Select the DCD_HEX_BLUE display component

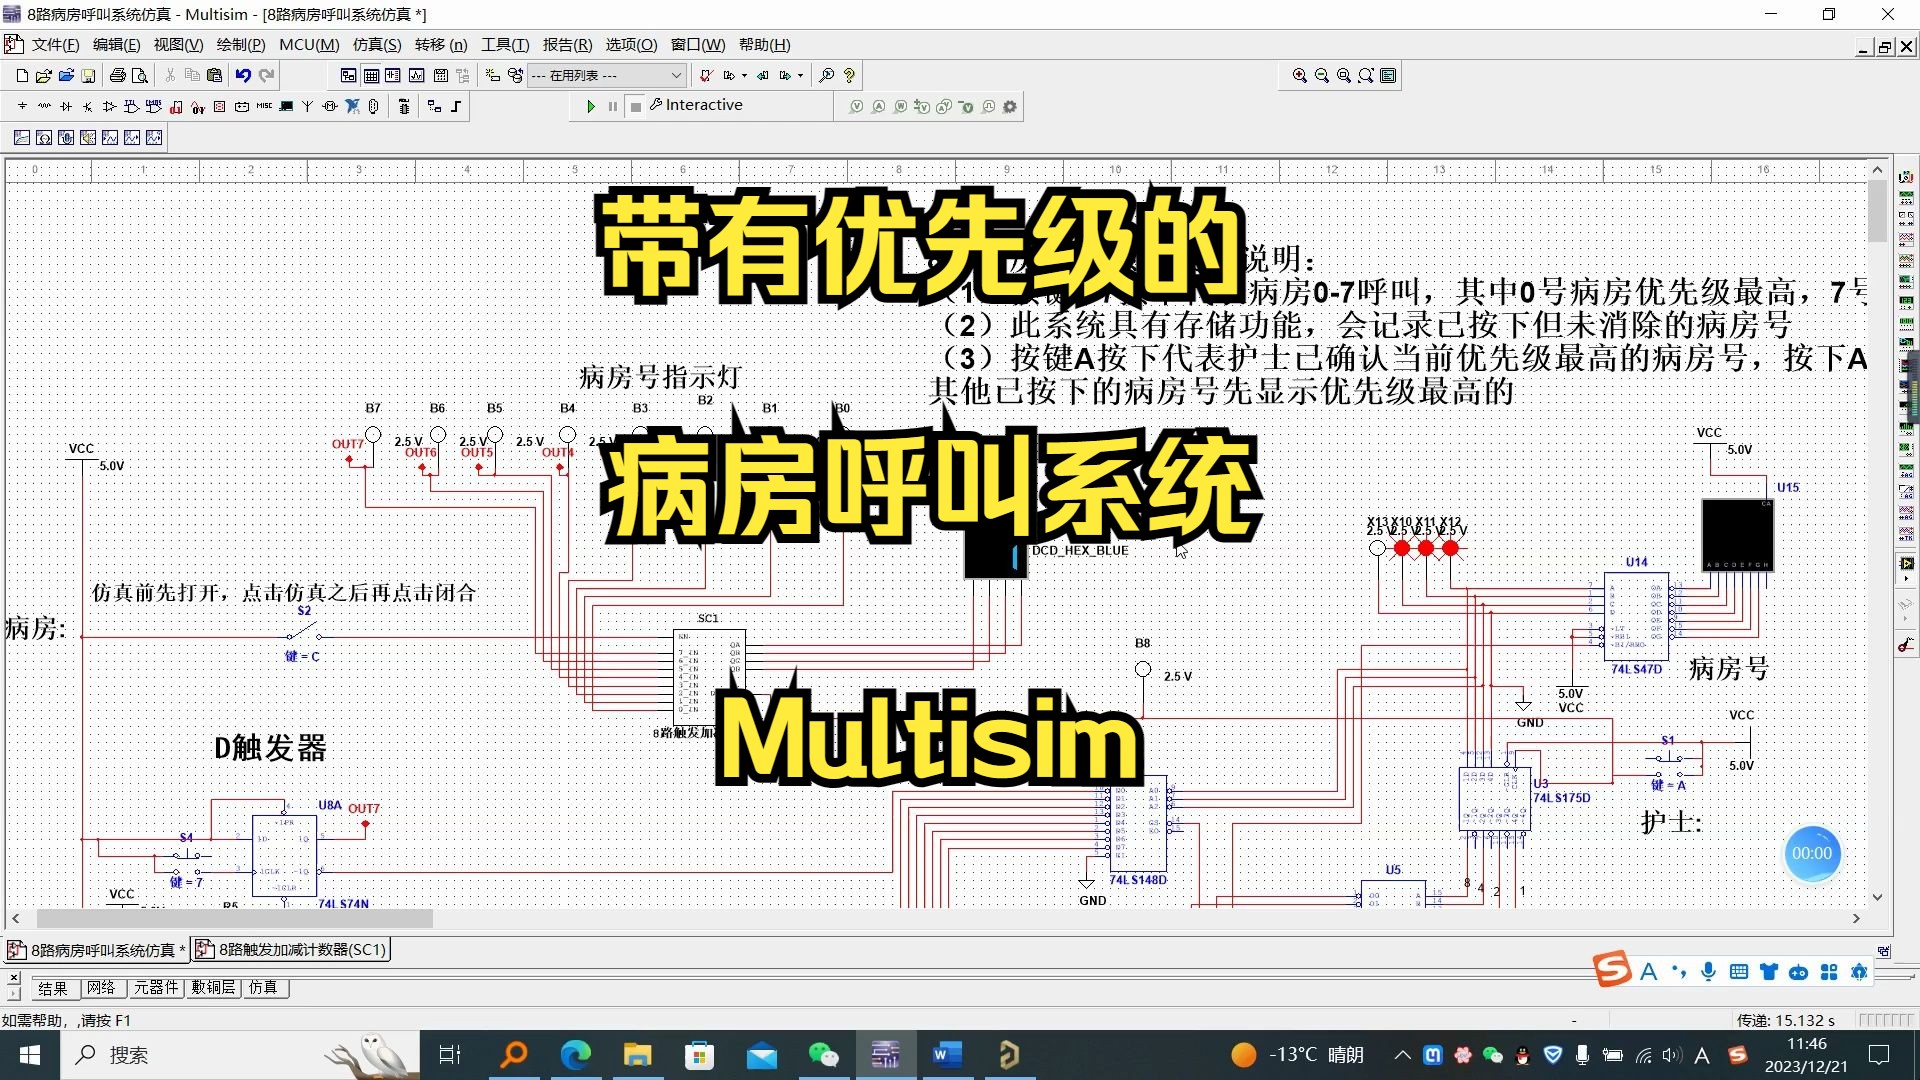click(x=995, y=552)
